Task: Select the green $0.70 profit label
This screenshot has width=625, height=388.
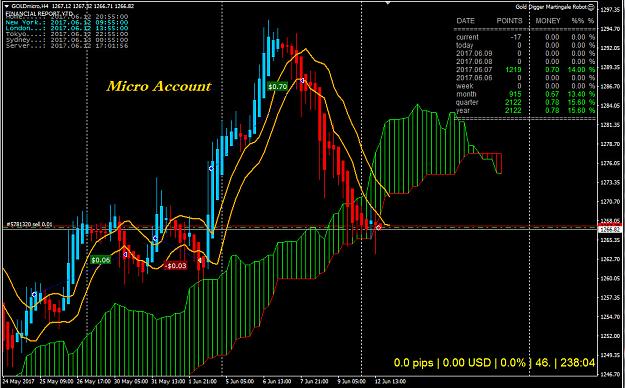Action: tap(277, 86)
